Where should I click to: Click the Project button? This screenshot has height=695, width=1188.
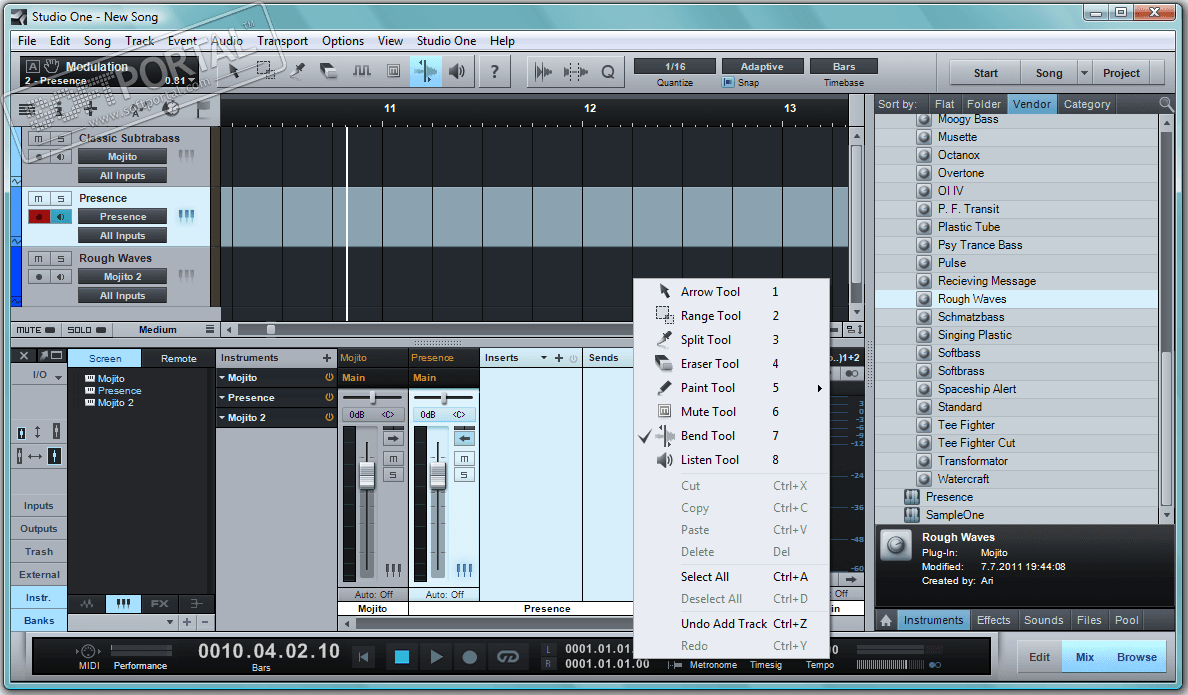tap(1121, 73)
